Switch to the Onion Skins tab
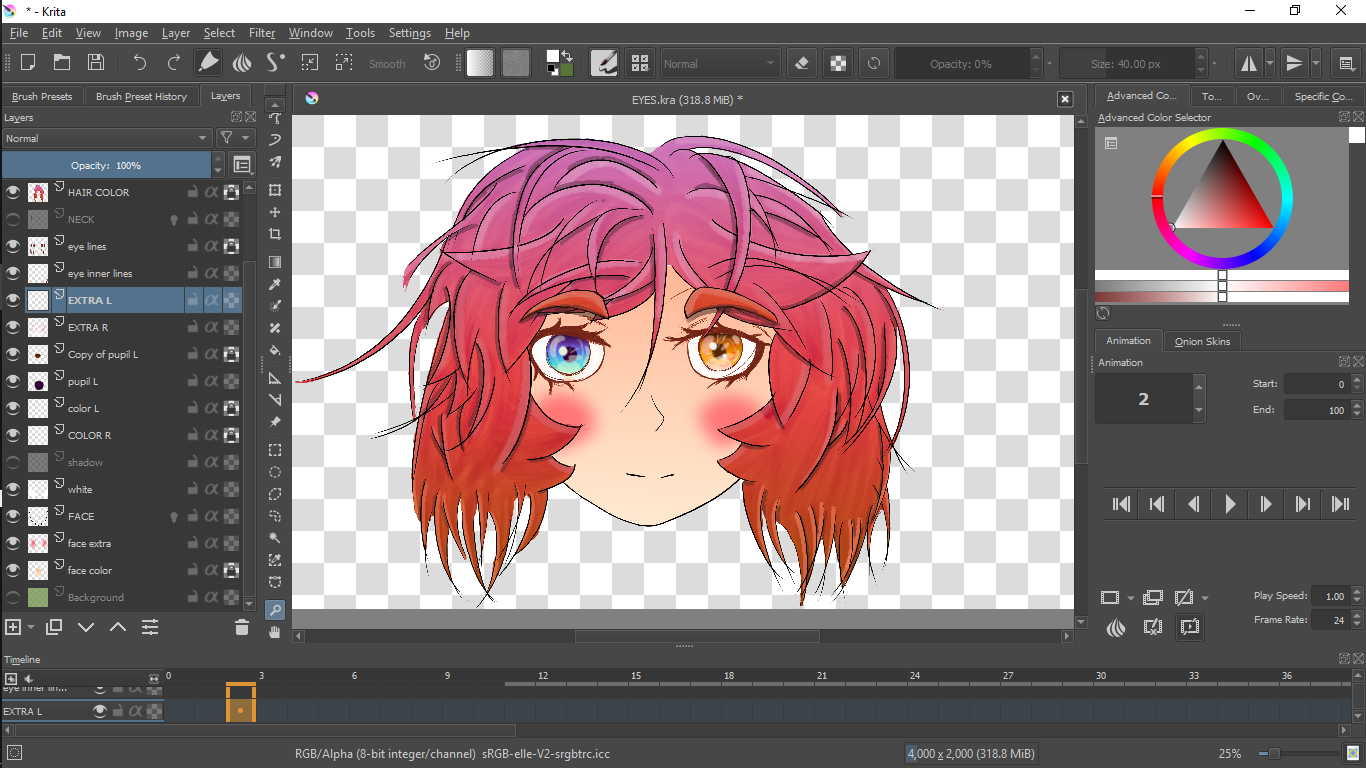 1202,341
